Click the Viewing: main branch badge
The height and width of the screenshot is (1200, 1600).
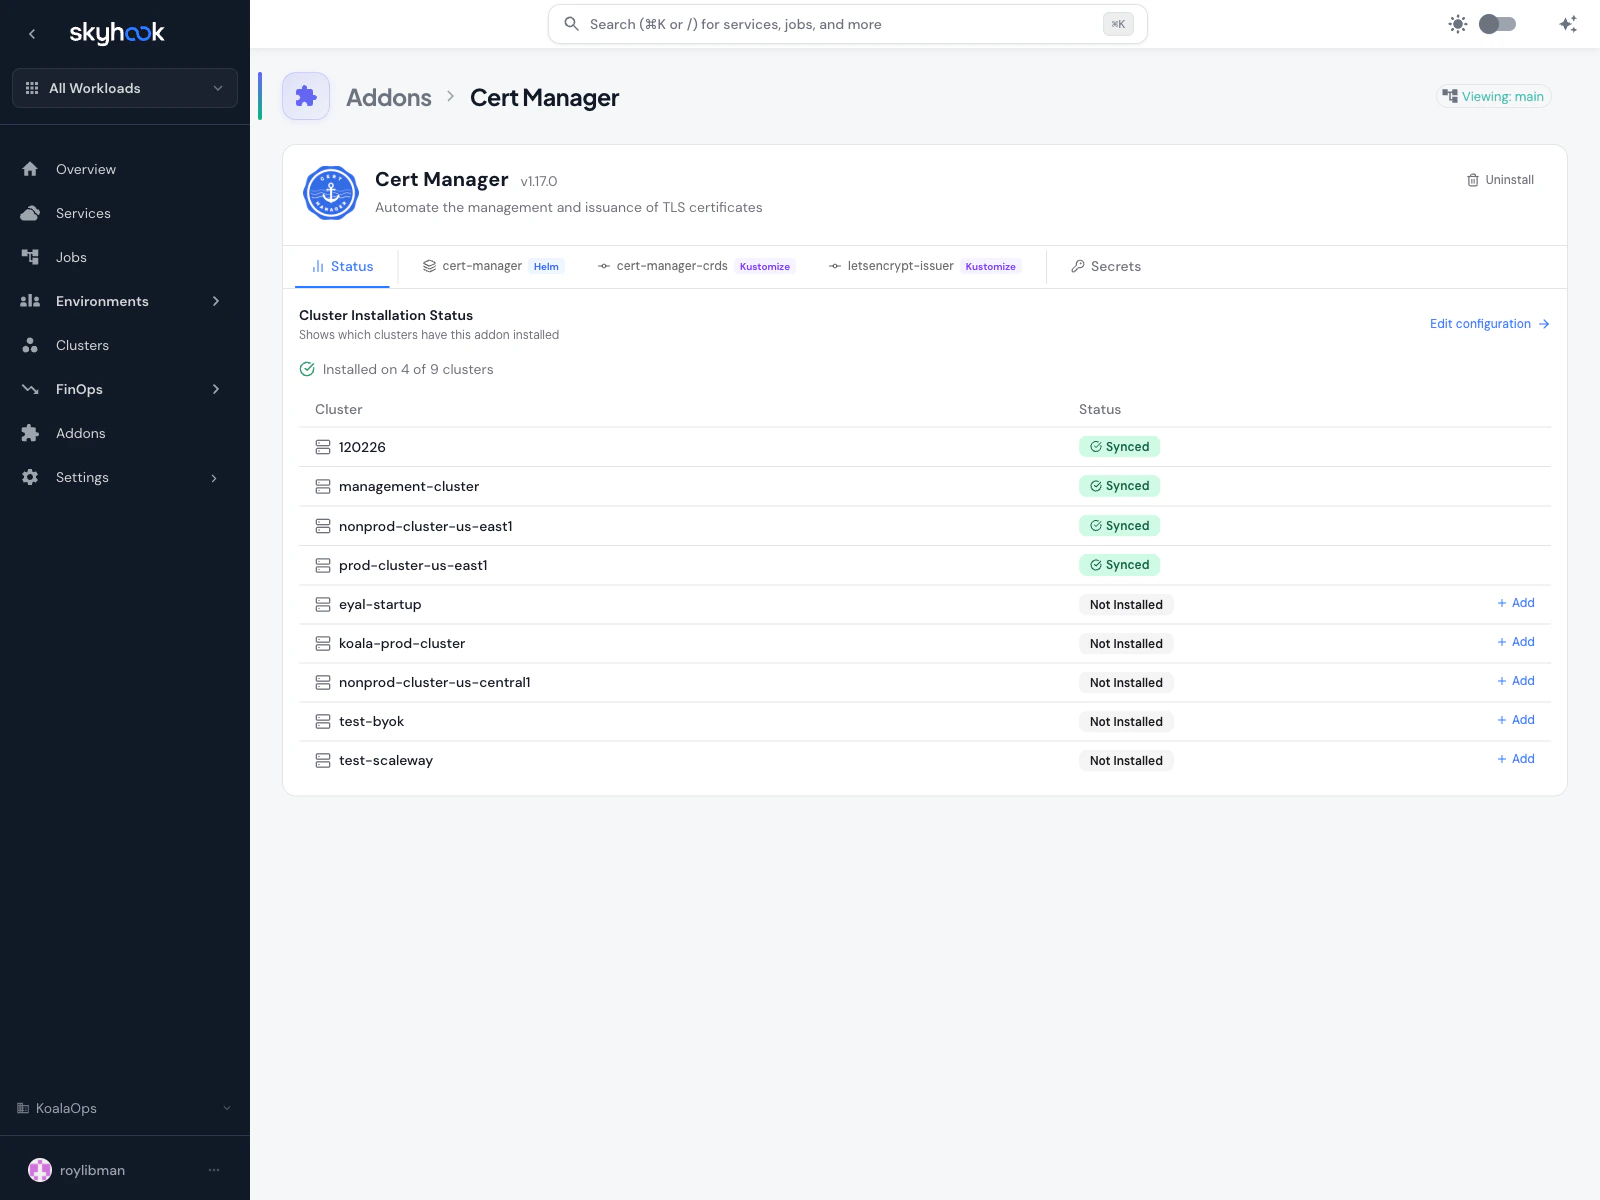(1493, 96)
